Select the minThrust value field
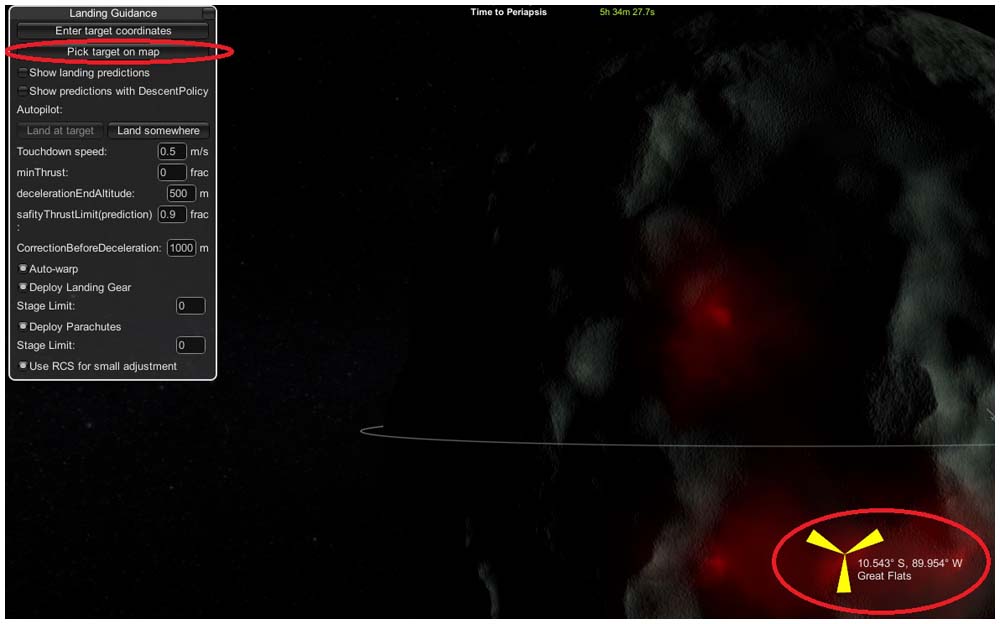The width and height of the screenshot is (1000, 624). (172, 172)
